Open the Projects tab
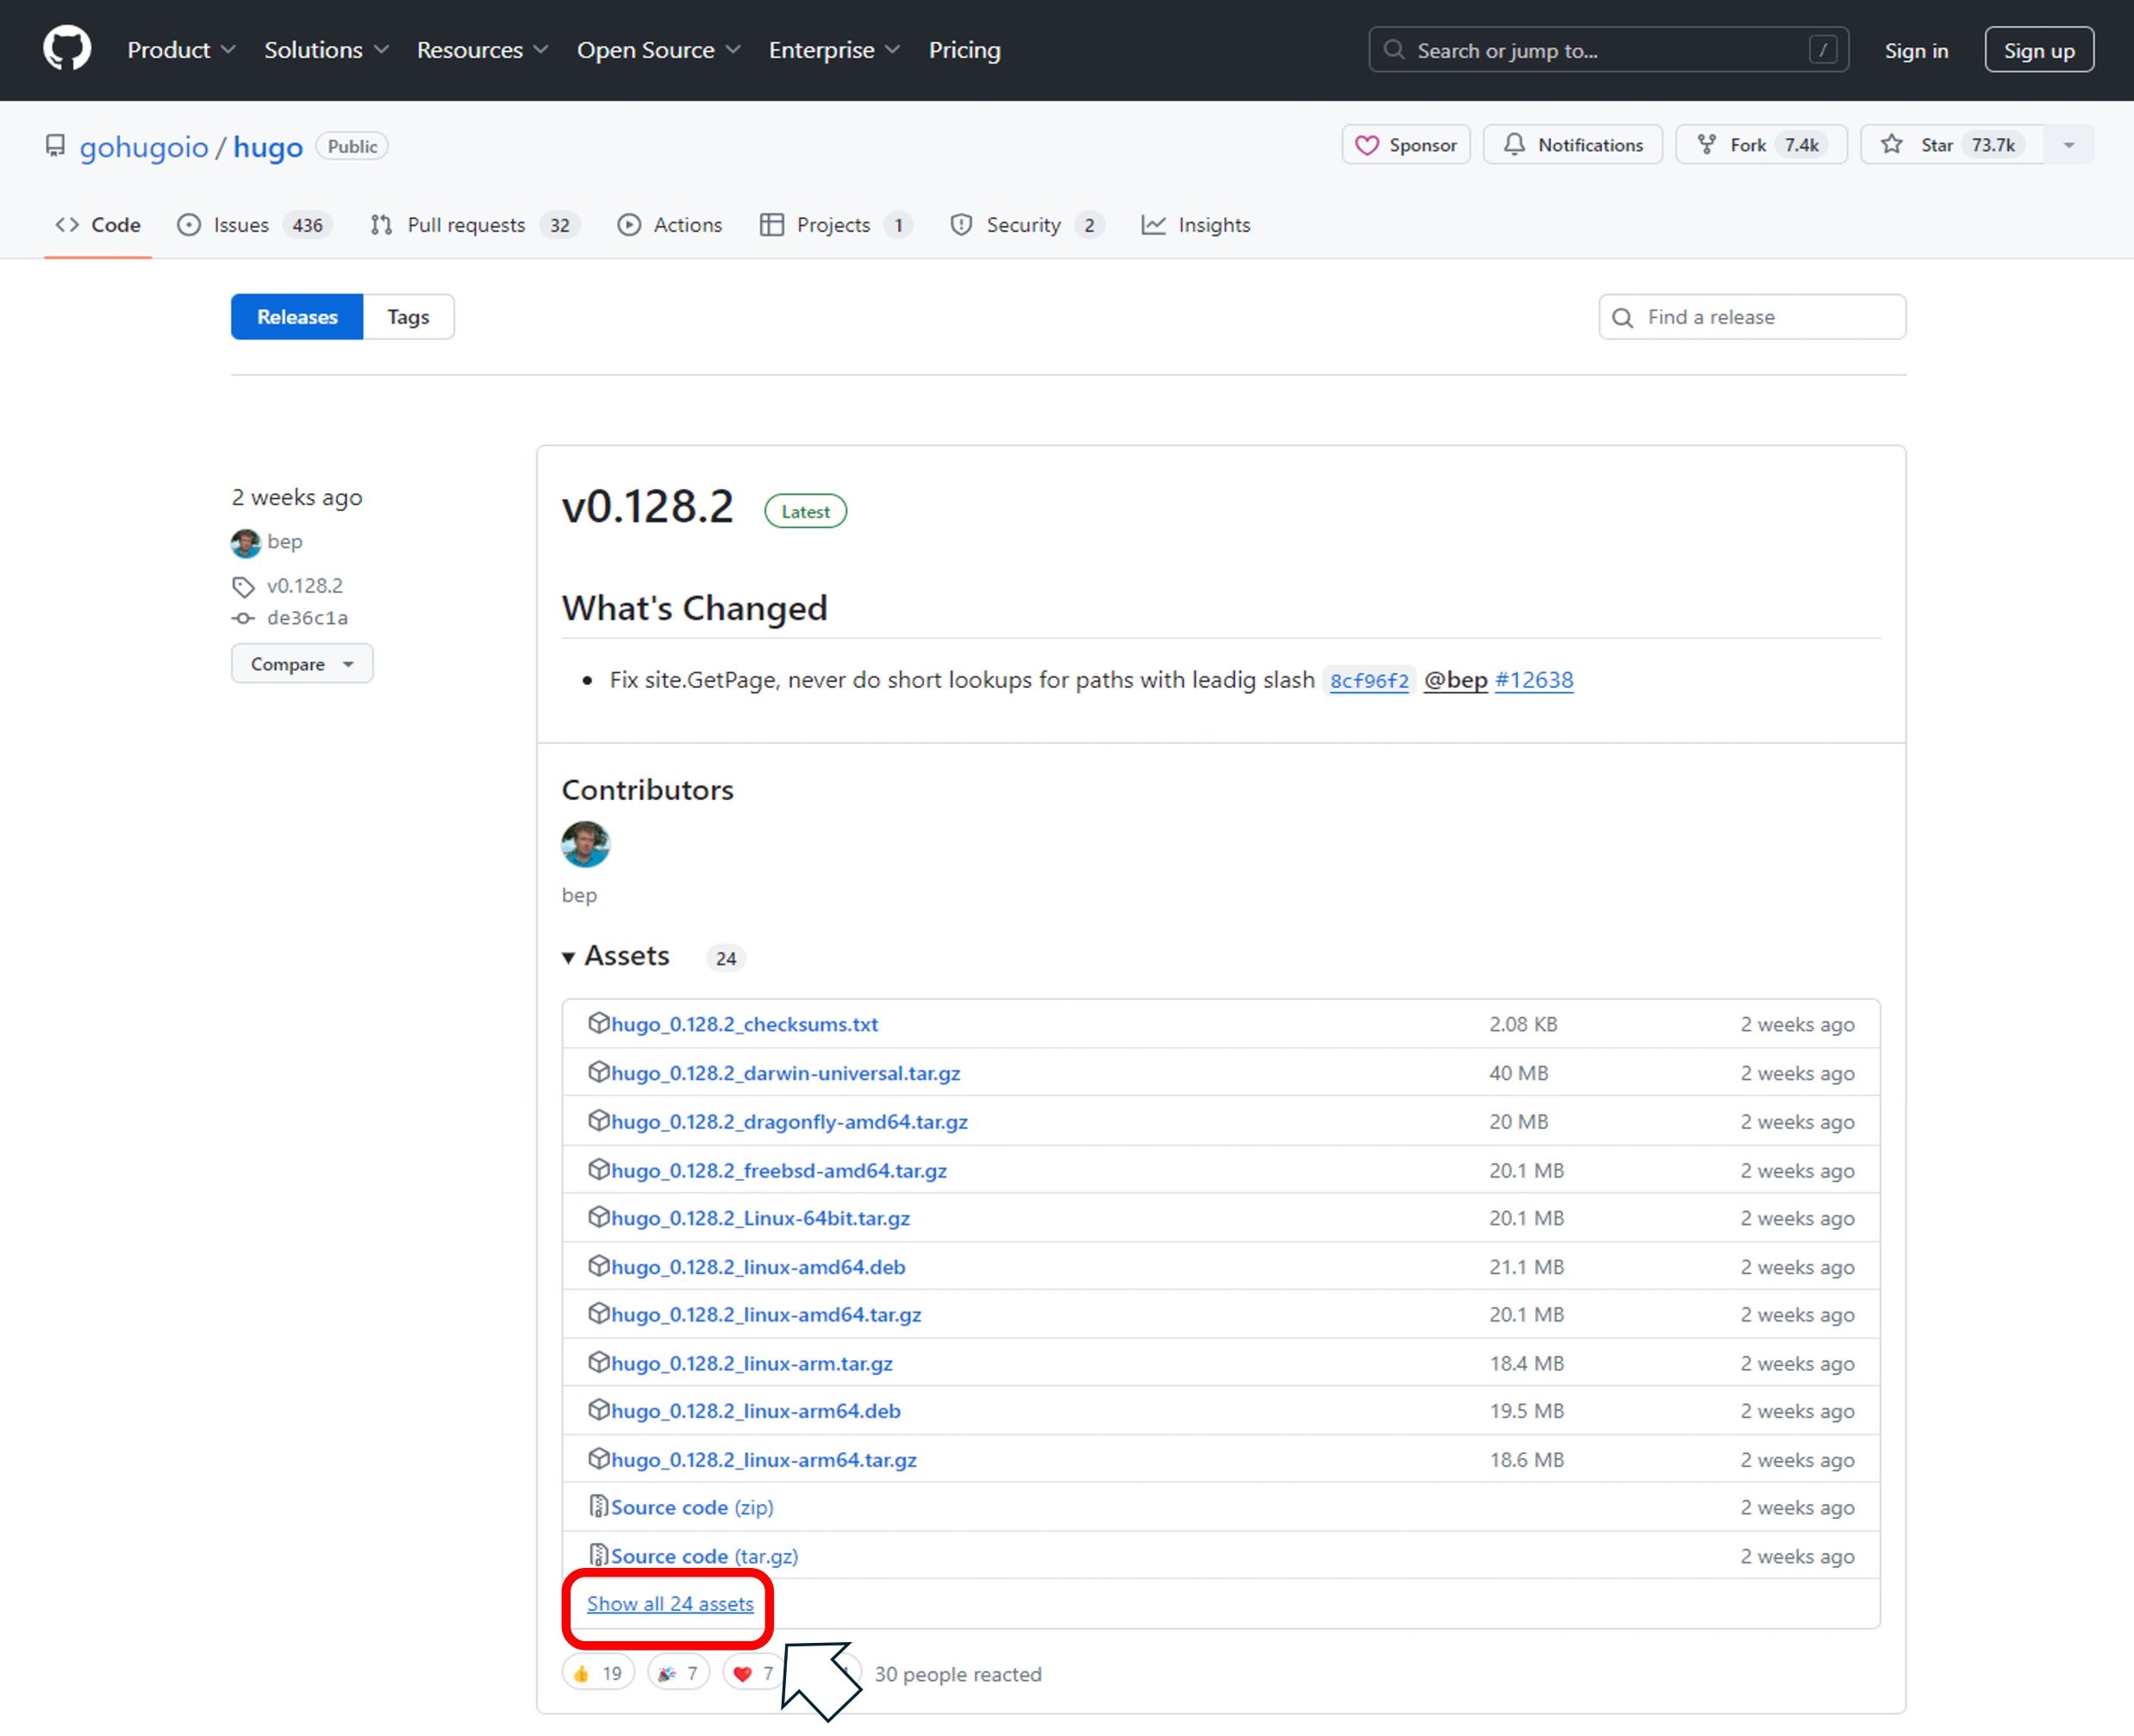The height and width of the screenshot is (1736, 2134). [836, 225]
